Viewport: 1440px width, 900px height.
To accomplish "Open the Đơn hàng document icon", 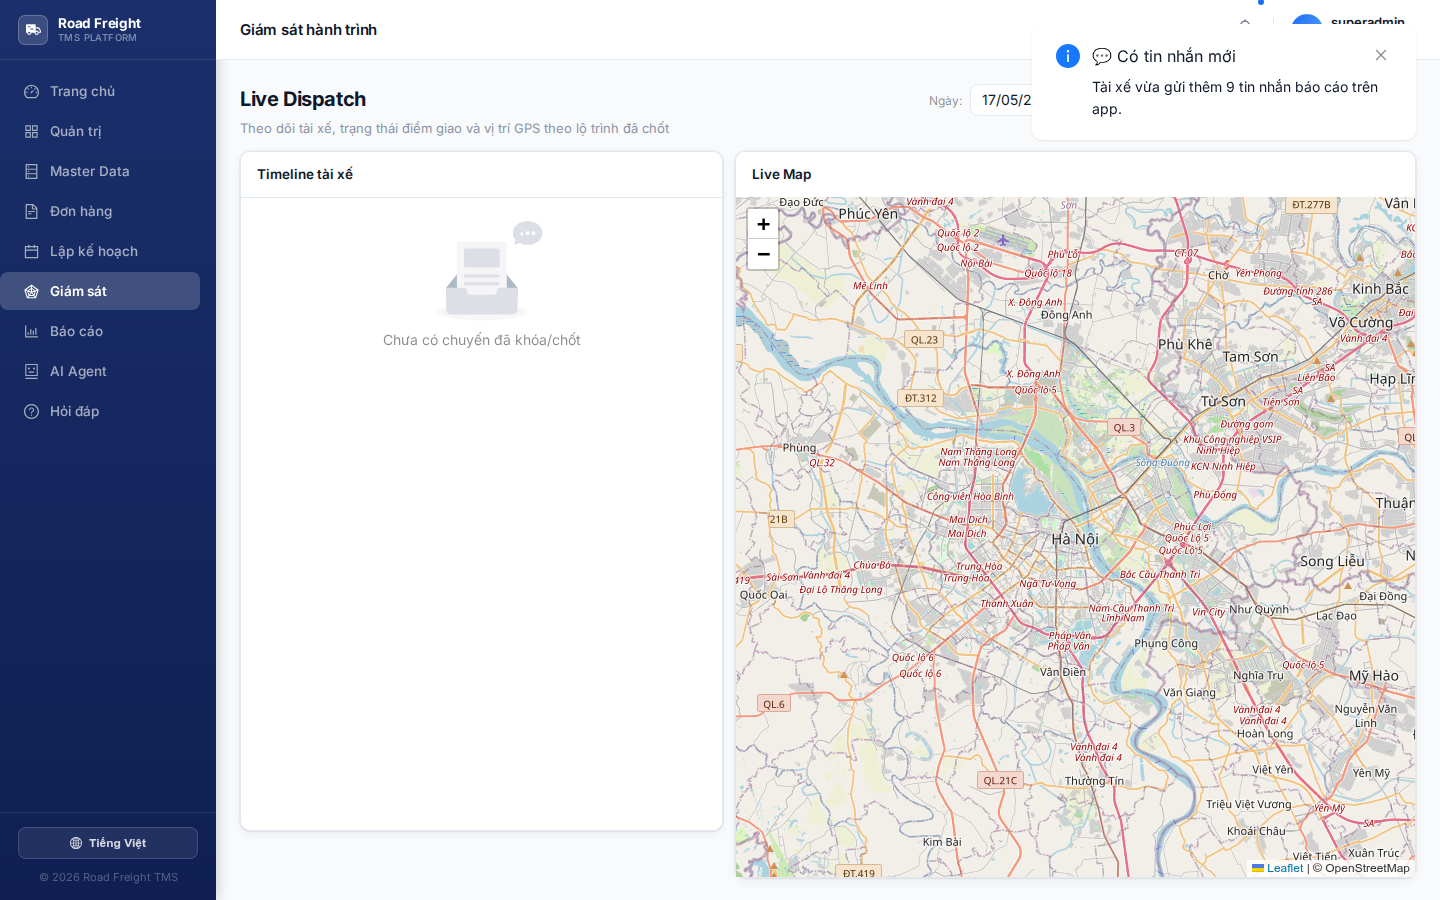I will pos(32,211).
